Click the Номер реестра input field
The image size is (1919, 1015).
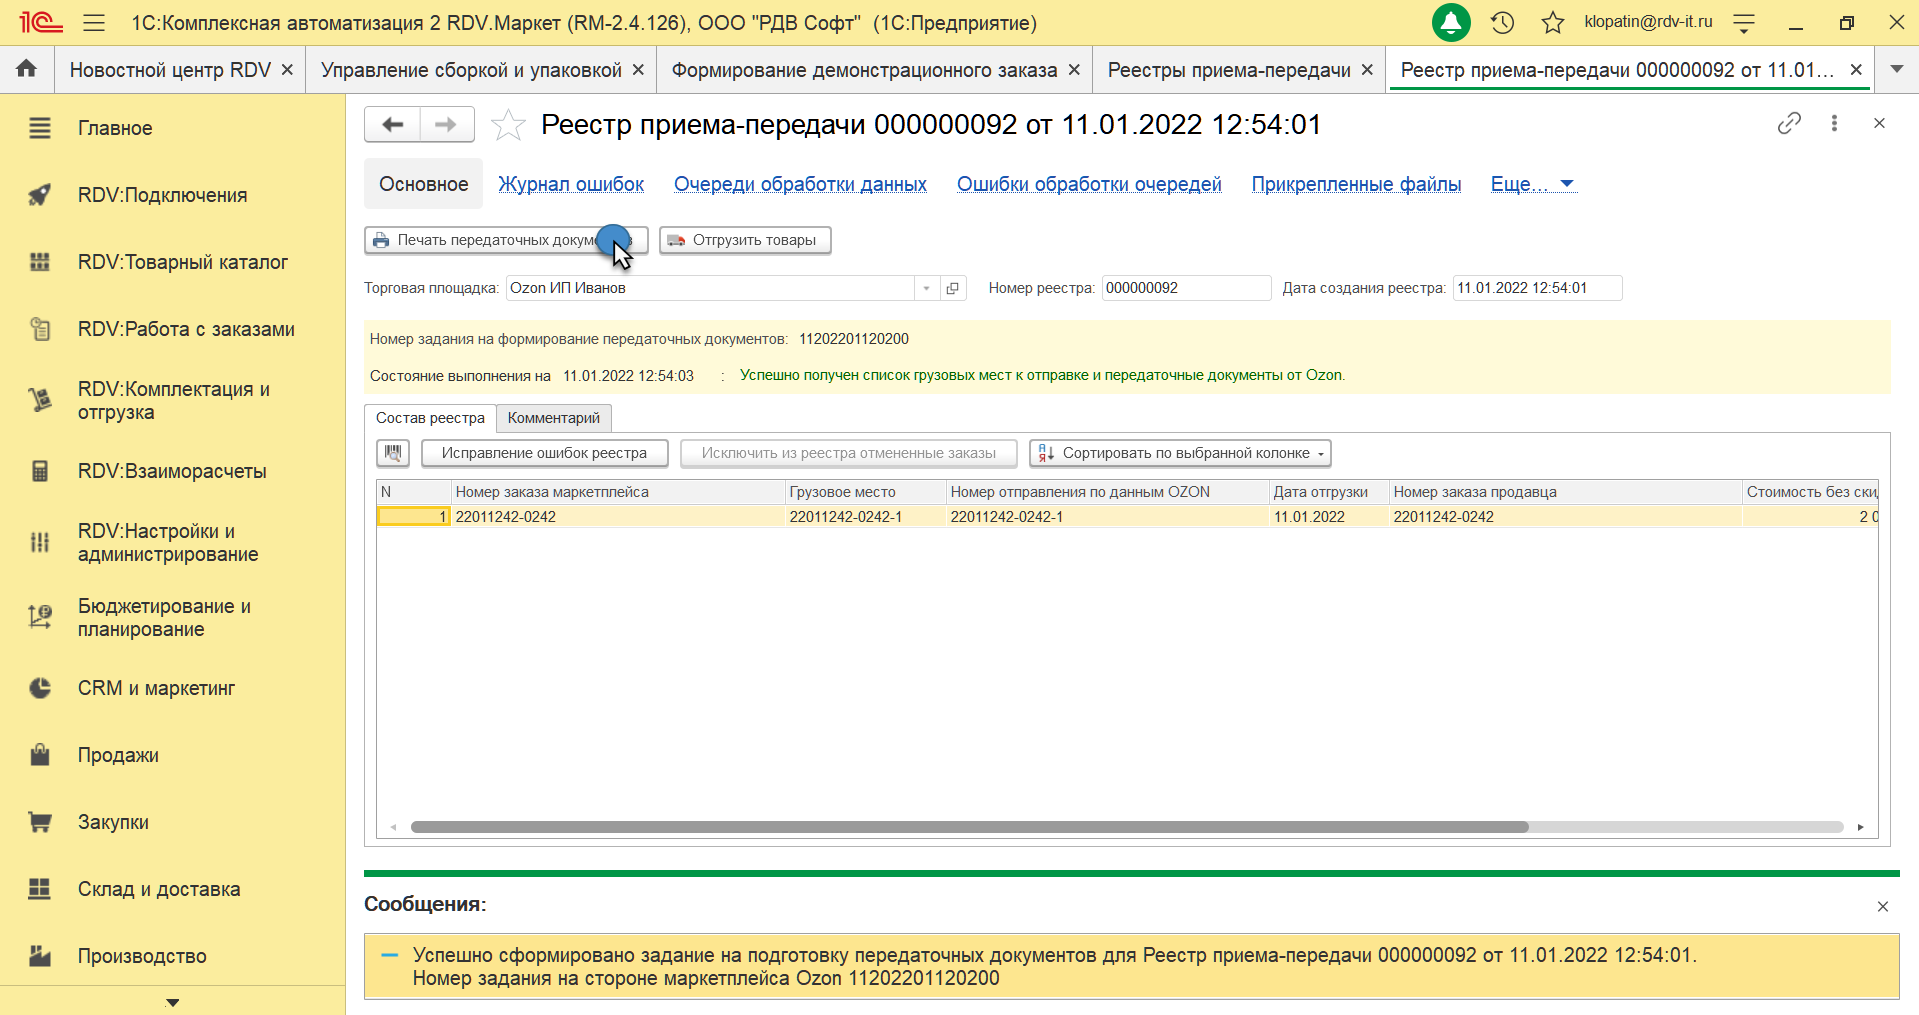[1186, 288]
